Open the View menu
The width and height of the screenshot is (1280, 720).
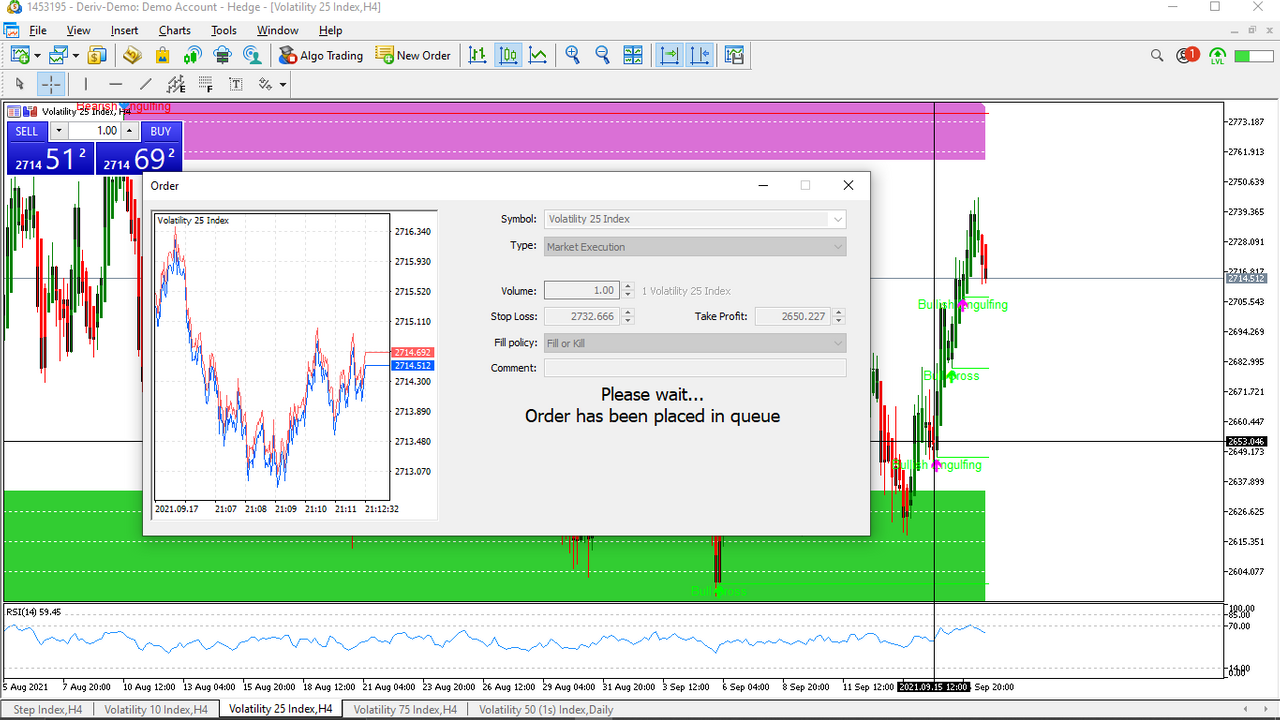click(78, 30)
